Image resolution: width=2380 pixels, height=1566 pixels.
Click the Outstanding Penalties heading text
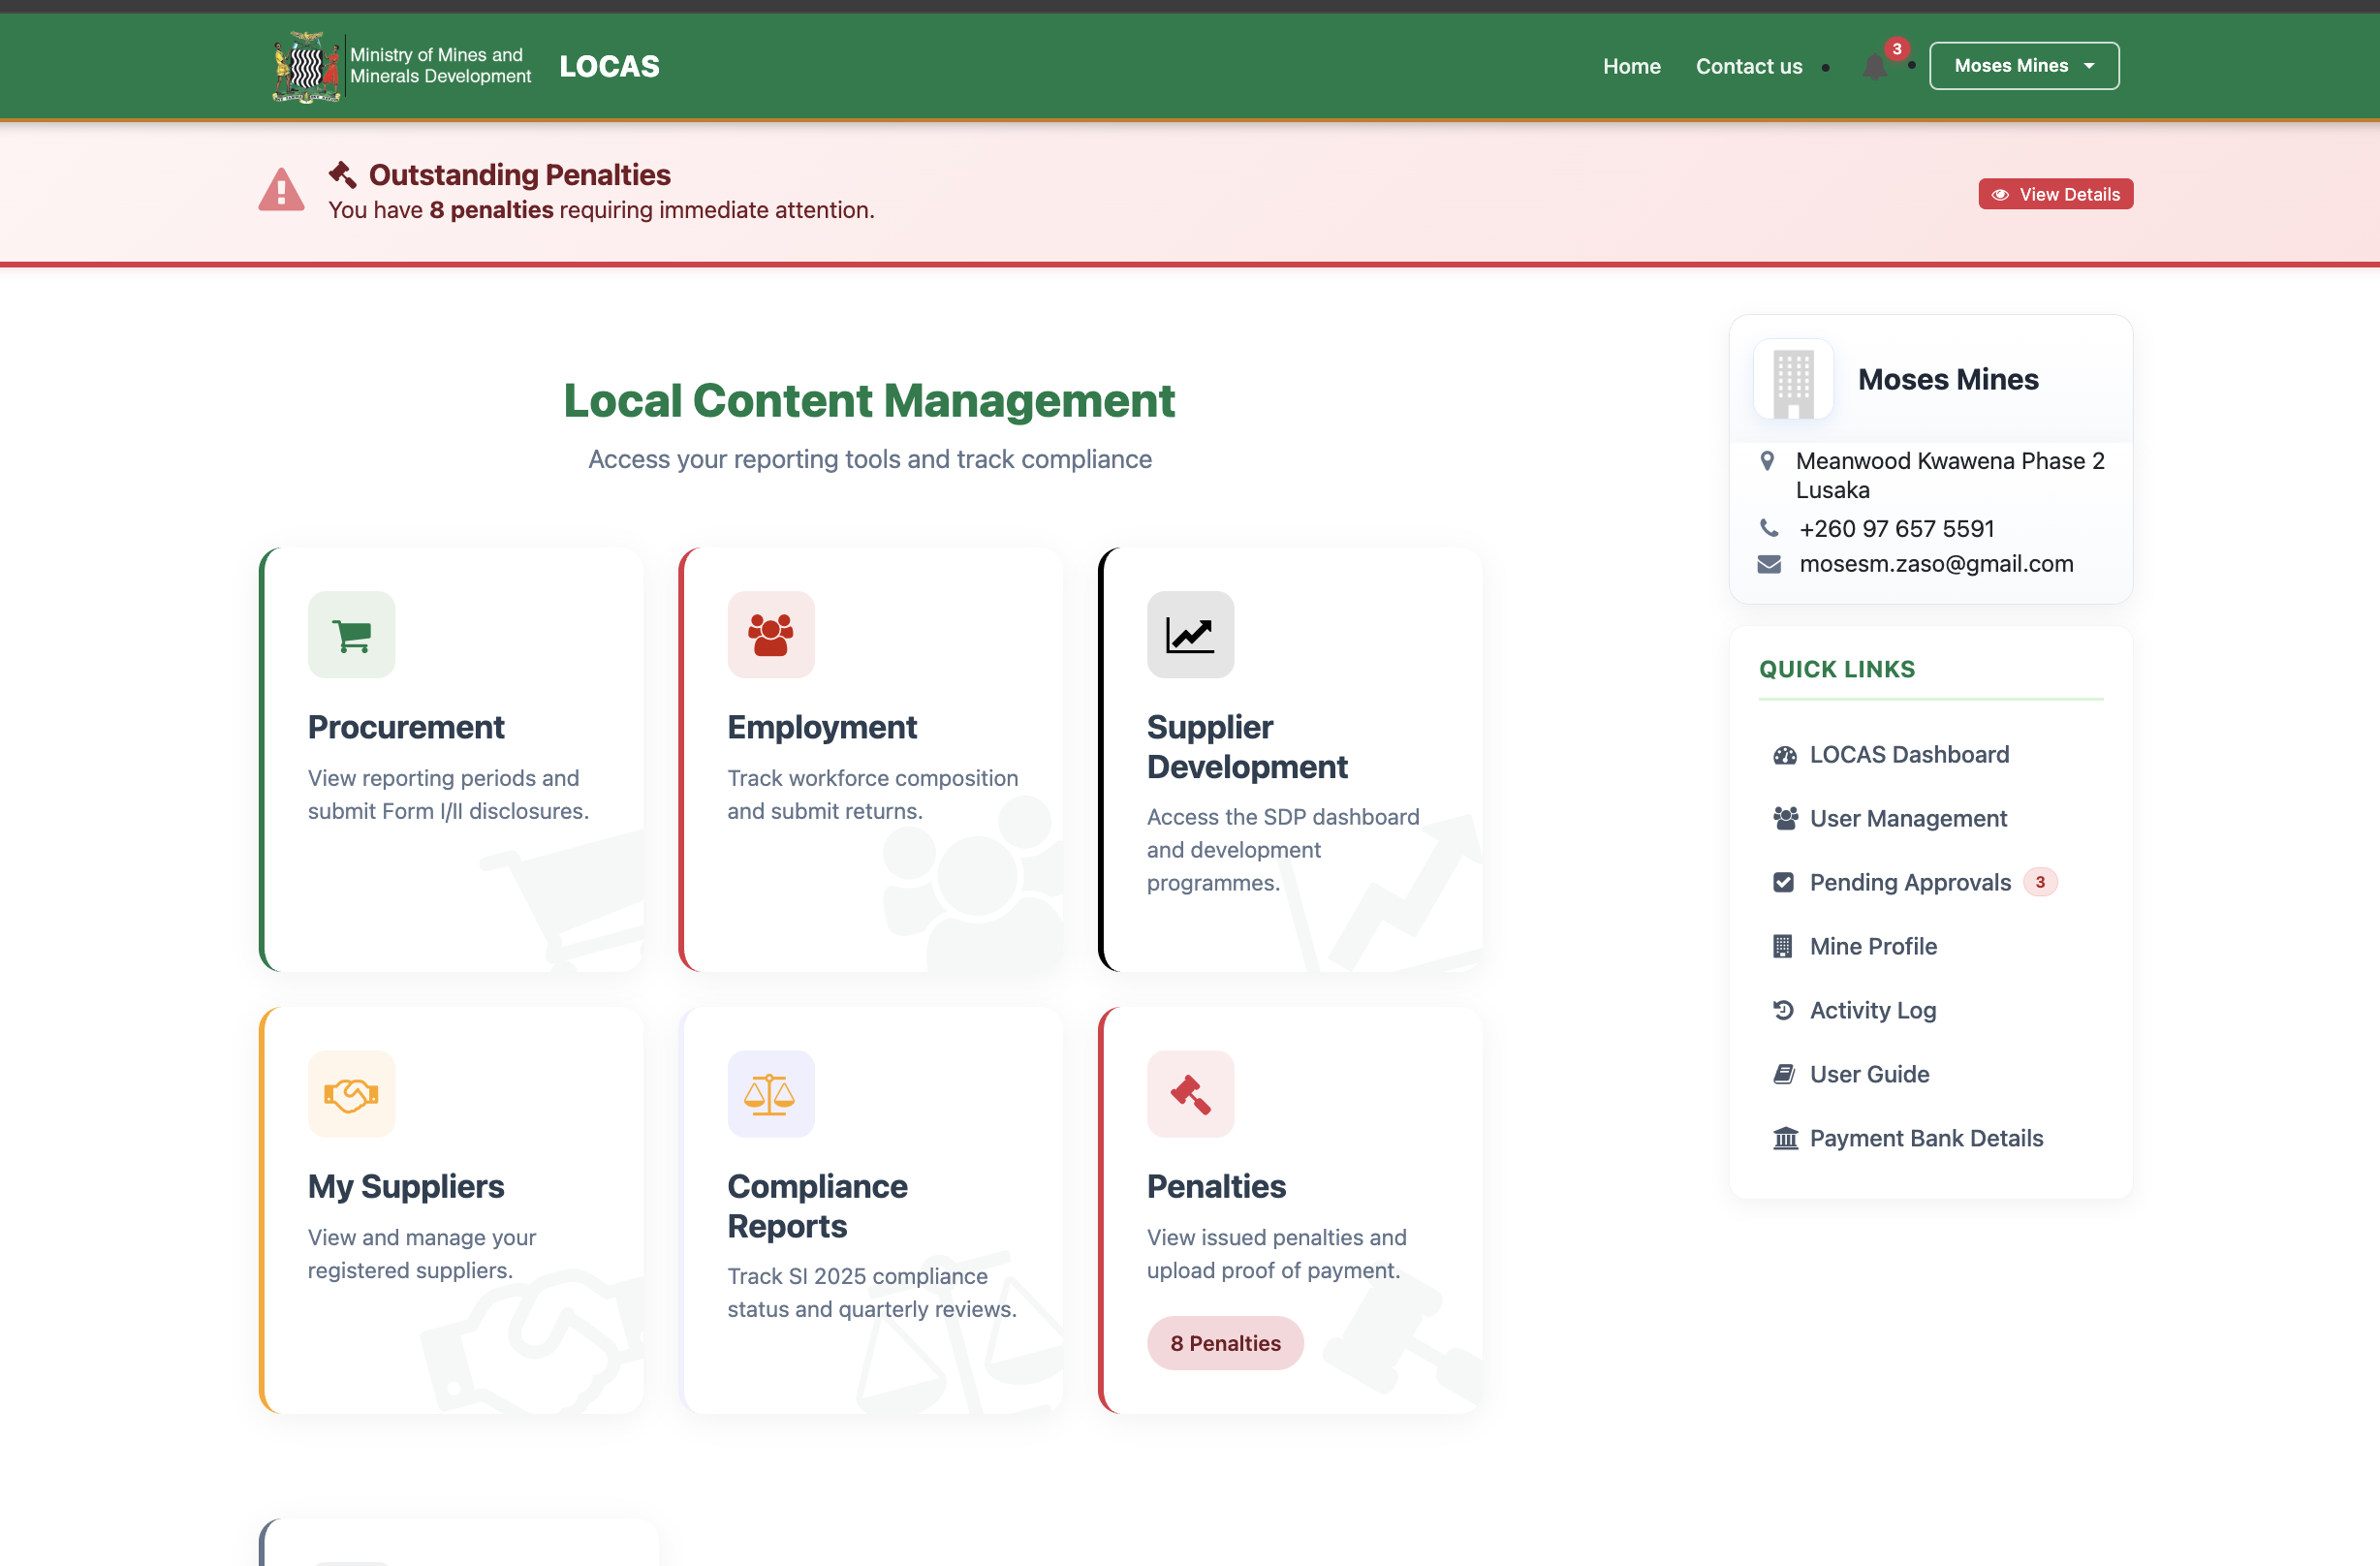coord(520,175)
